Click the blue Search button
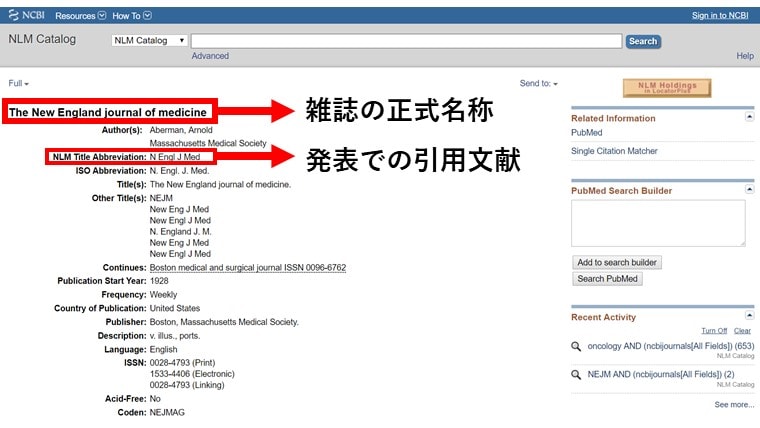The image size is (760, 428). pos(643,41)
